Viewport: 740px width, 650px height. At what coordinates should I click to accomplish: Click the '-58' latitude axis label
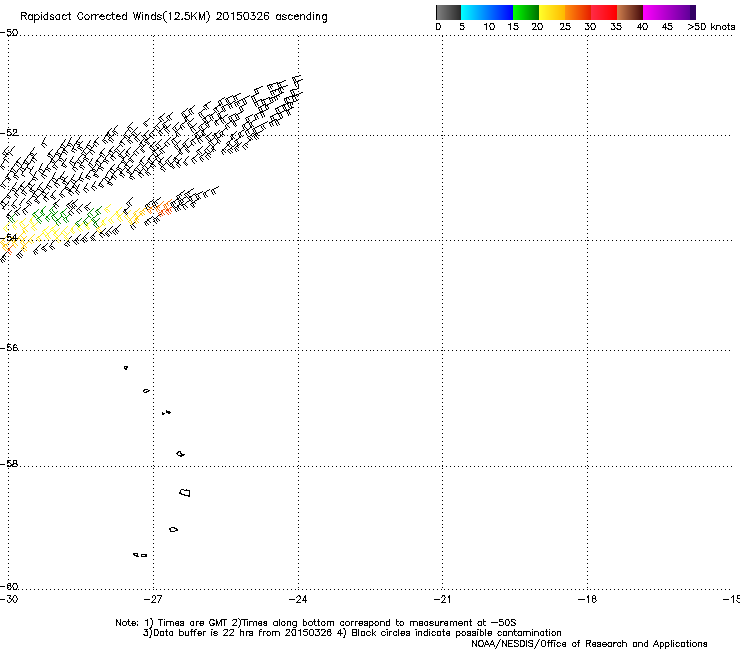click(9, 464)
